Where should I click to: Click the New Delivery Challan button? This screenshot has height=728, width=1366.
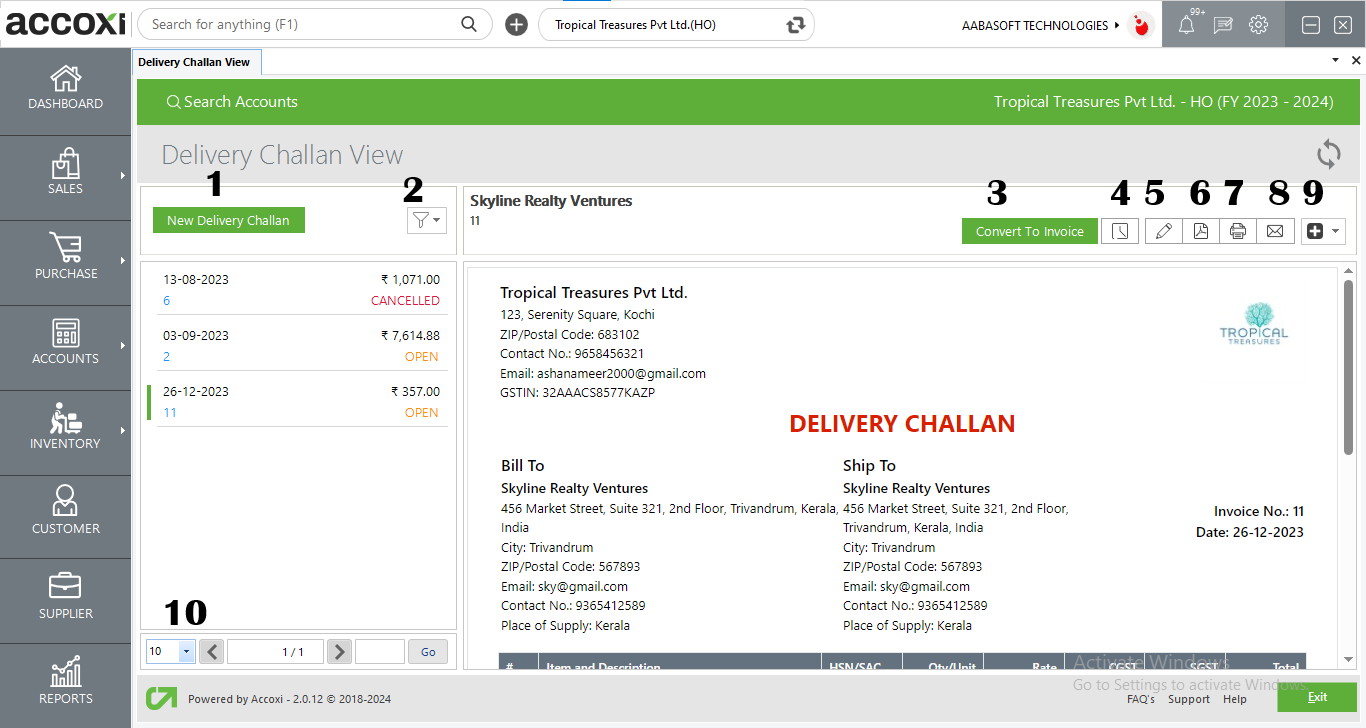point(228,220)
